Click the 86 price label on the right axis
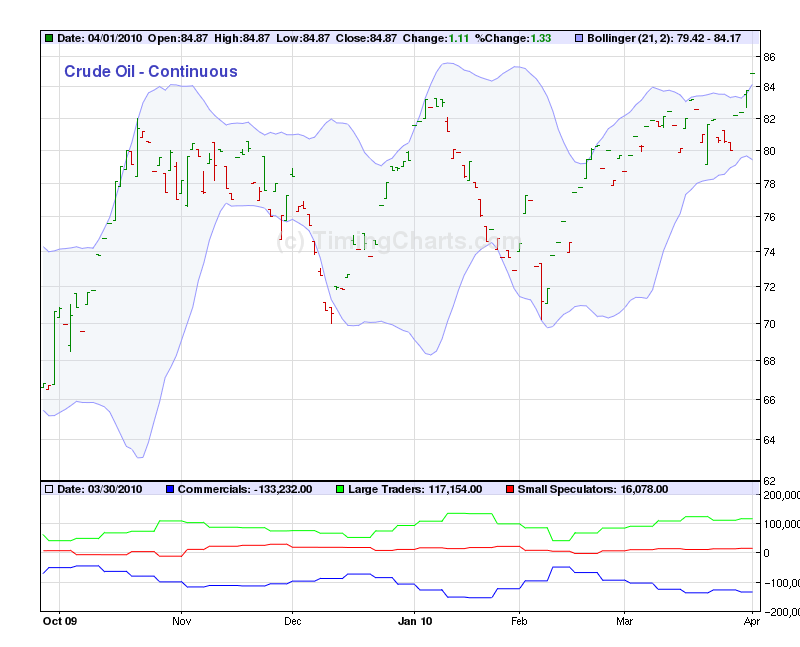 click(770, 57)
